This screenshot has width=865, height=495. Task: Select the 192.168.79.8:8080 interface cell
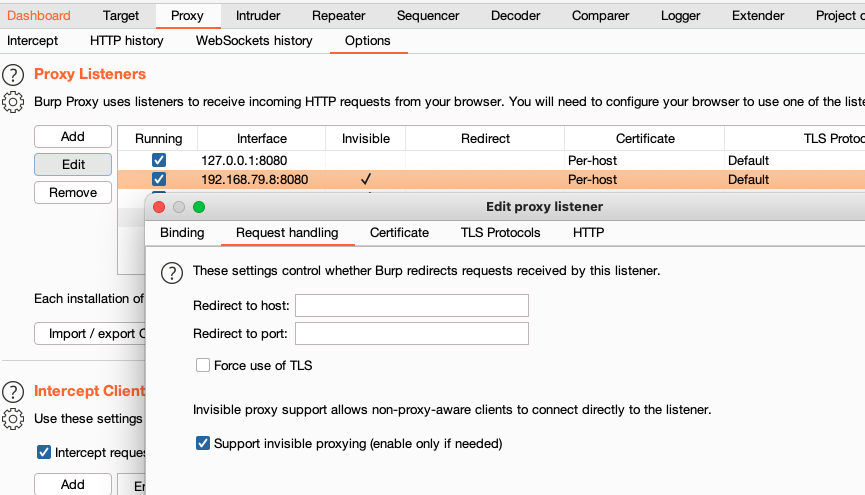(261, 179)
